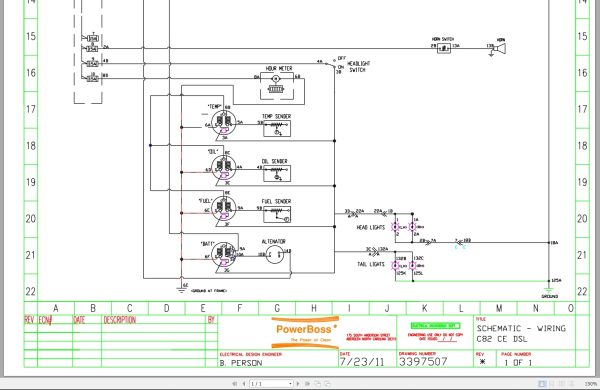
Task: Select single page view mode icon
Action: (542, 383)
